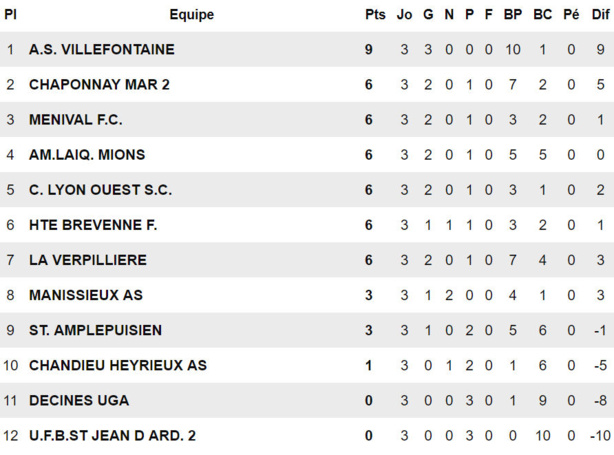The image size is (614, 455).
Task: Select C. LYON OUEST S.C. entry
Action: 100,190
